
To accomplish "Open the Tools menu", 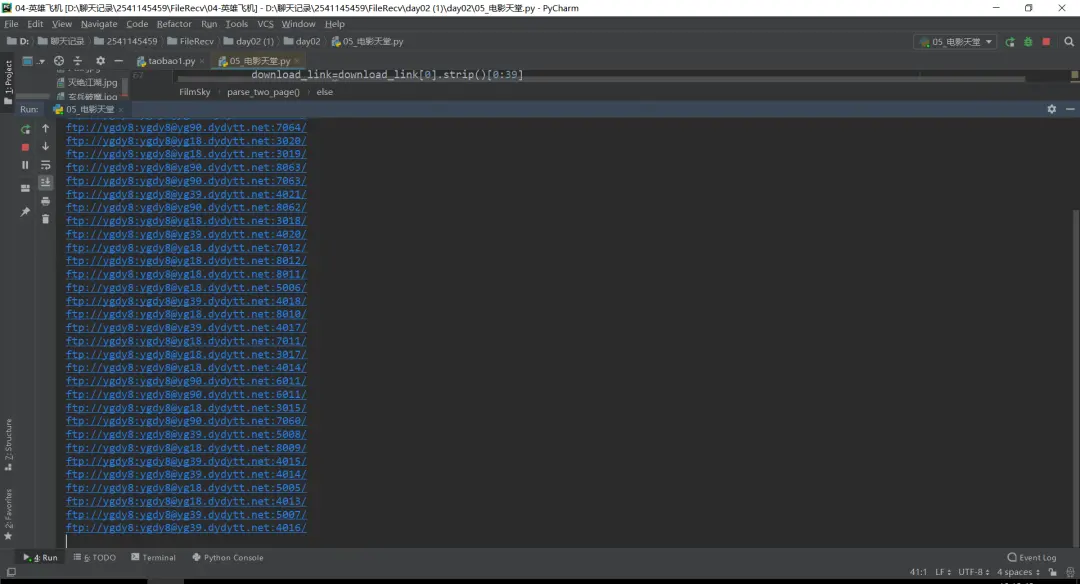I will pyautogui.click(x=236, y=23).
